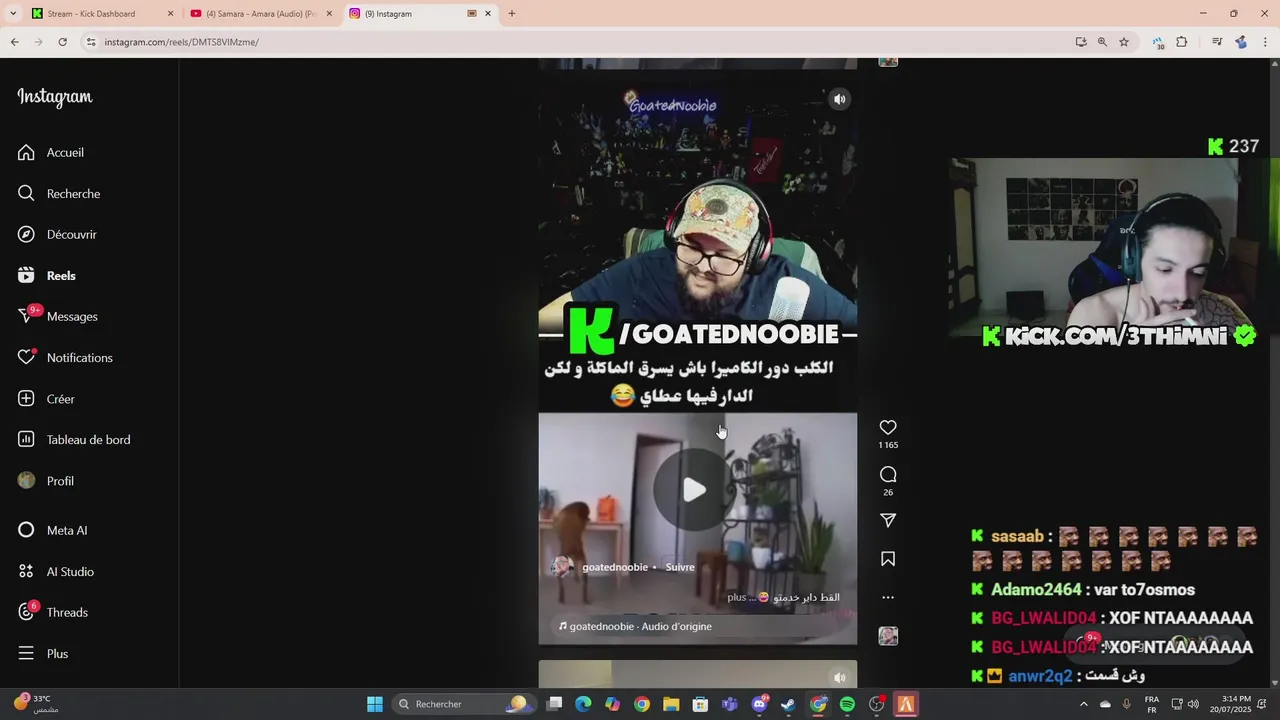Click the address bar URL
The image size is (1280, 720).
181,42
